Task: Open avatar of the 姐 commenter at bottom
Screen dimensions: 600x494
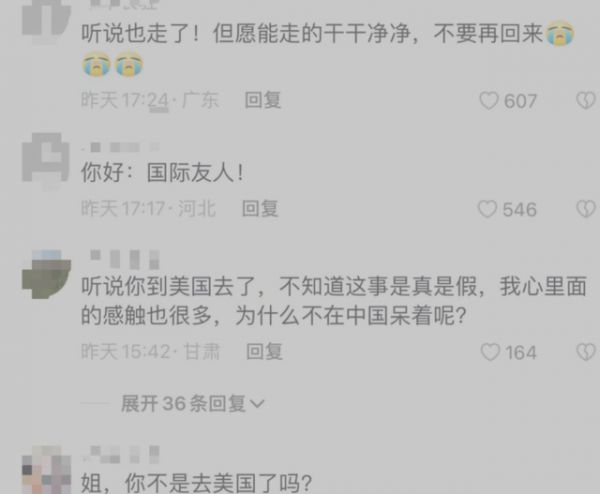Action: [x=46, y=470]
